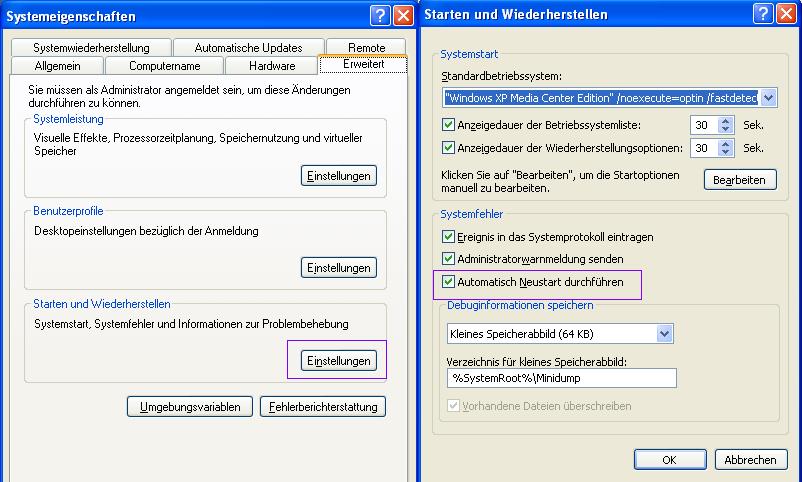This screenshot has height=482, width=802.
Task: Open the Standardbetriebssystem dropdown
Action: (x=768, y=98)
